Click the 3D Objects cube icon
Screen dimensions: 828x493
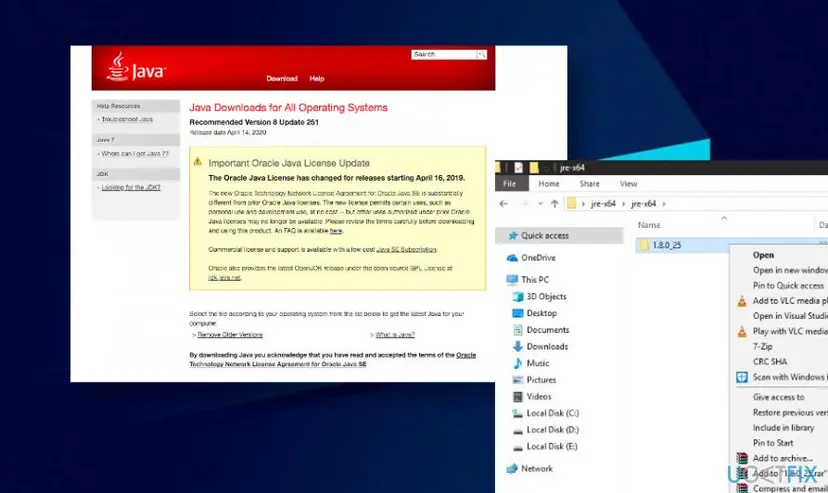pos(518,297)
